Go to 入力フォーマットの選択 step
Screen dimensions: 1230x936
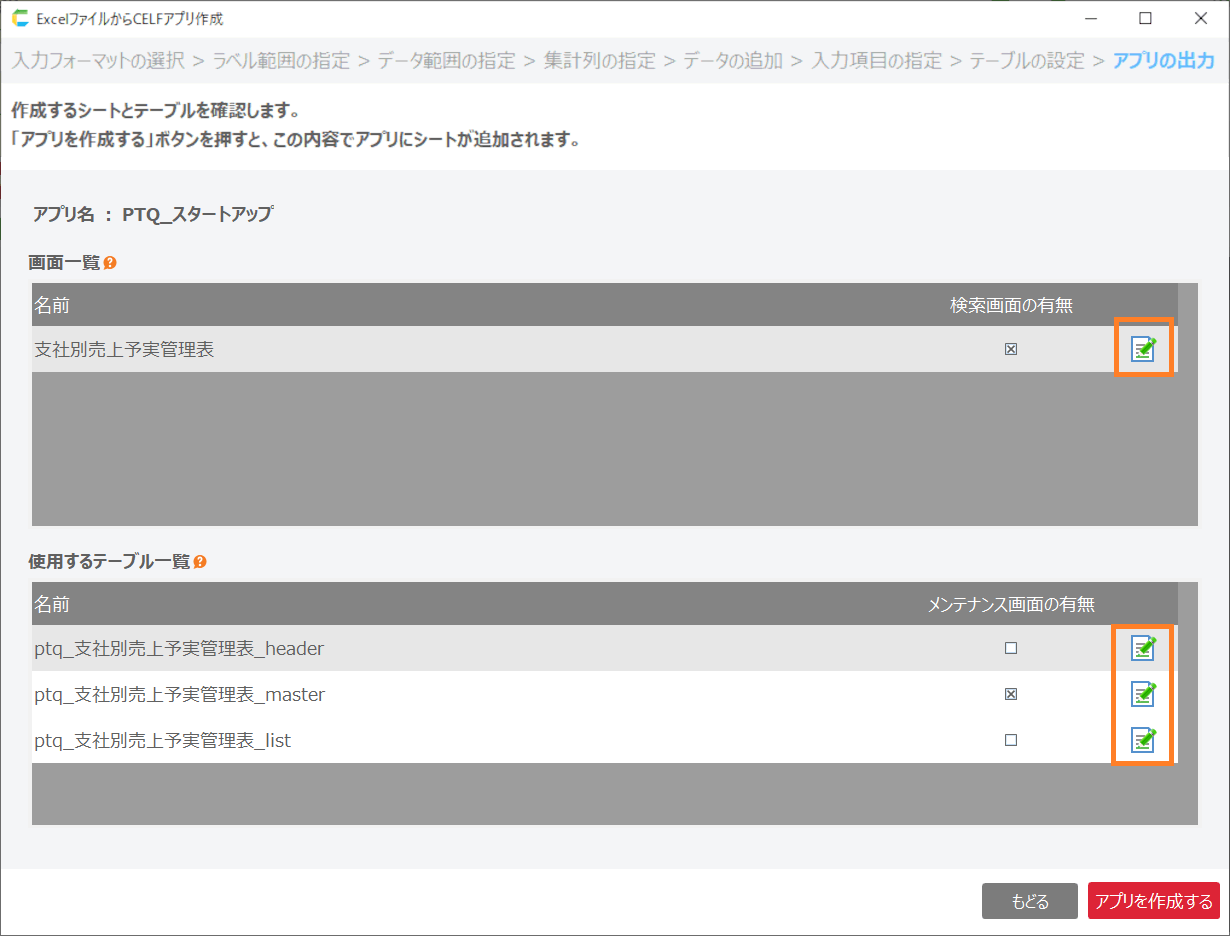click(x=98, y=61)
